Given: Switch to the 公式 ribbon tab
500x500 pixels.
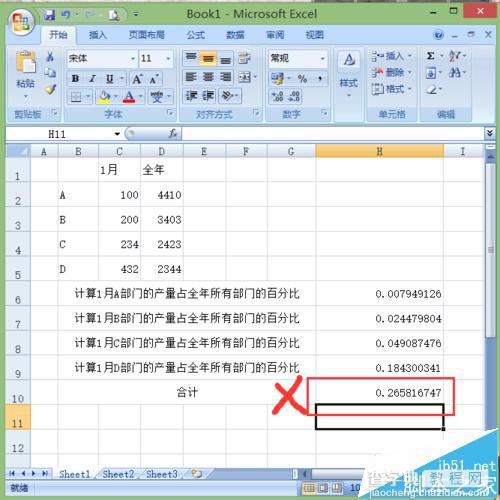Looking at the screenshot, I should [x=195, y=35].
